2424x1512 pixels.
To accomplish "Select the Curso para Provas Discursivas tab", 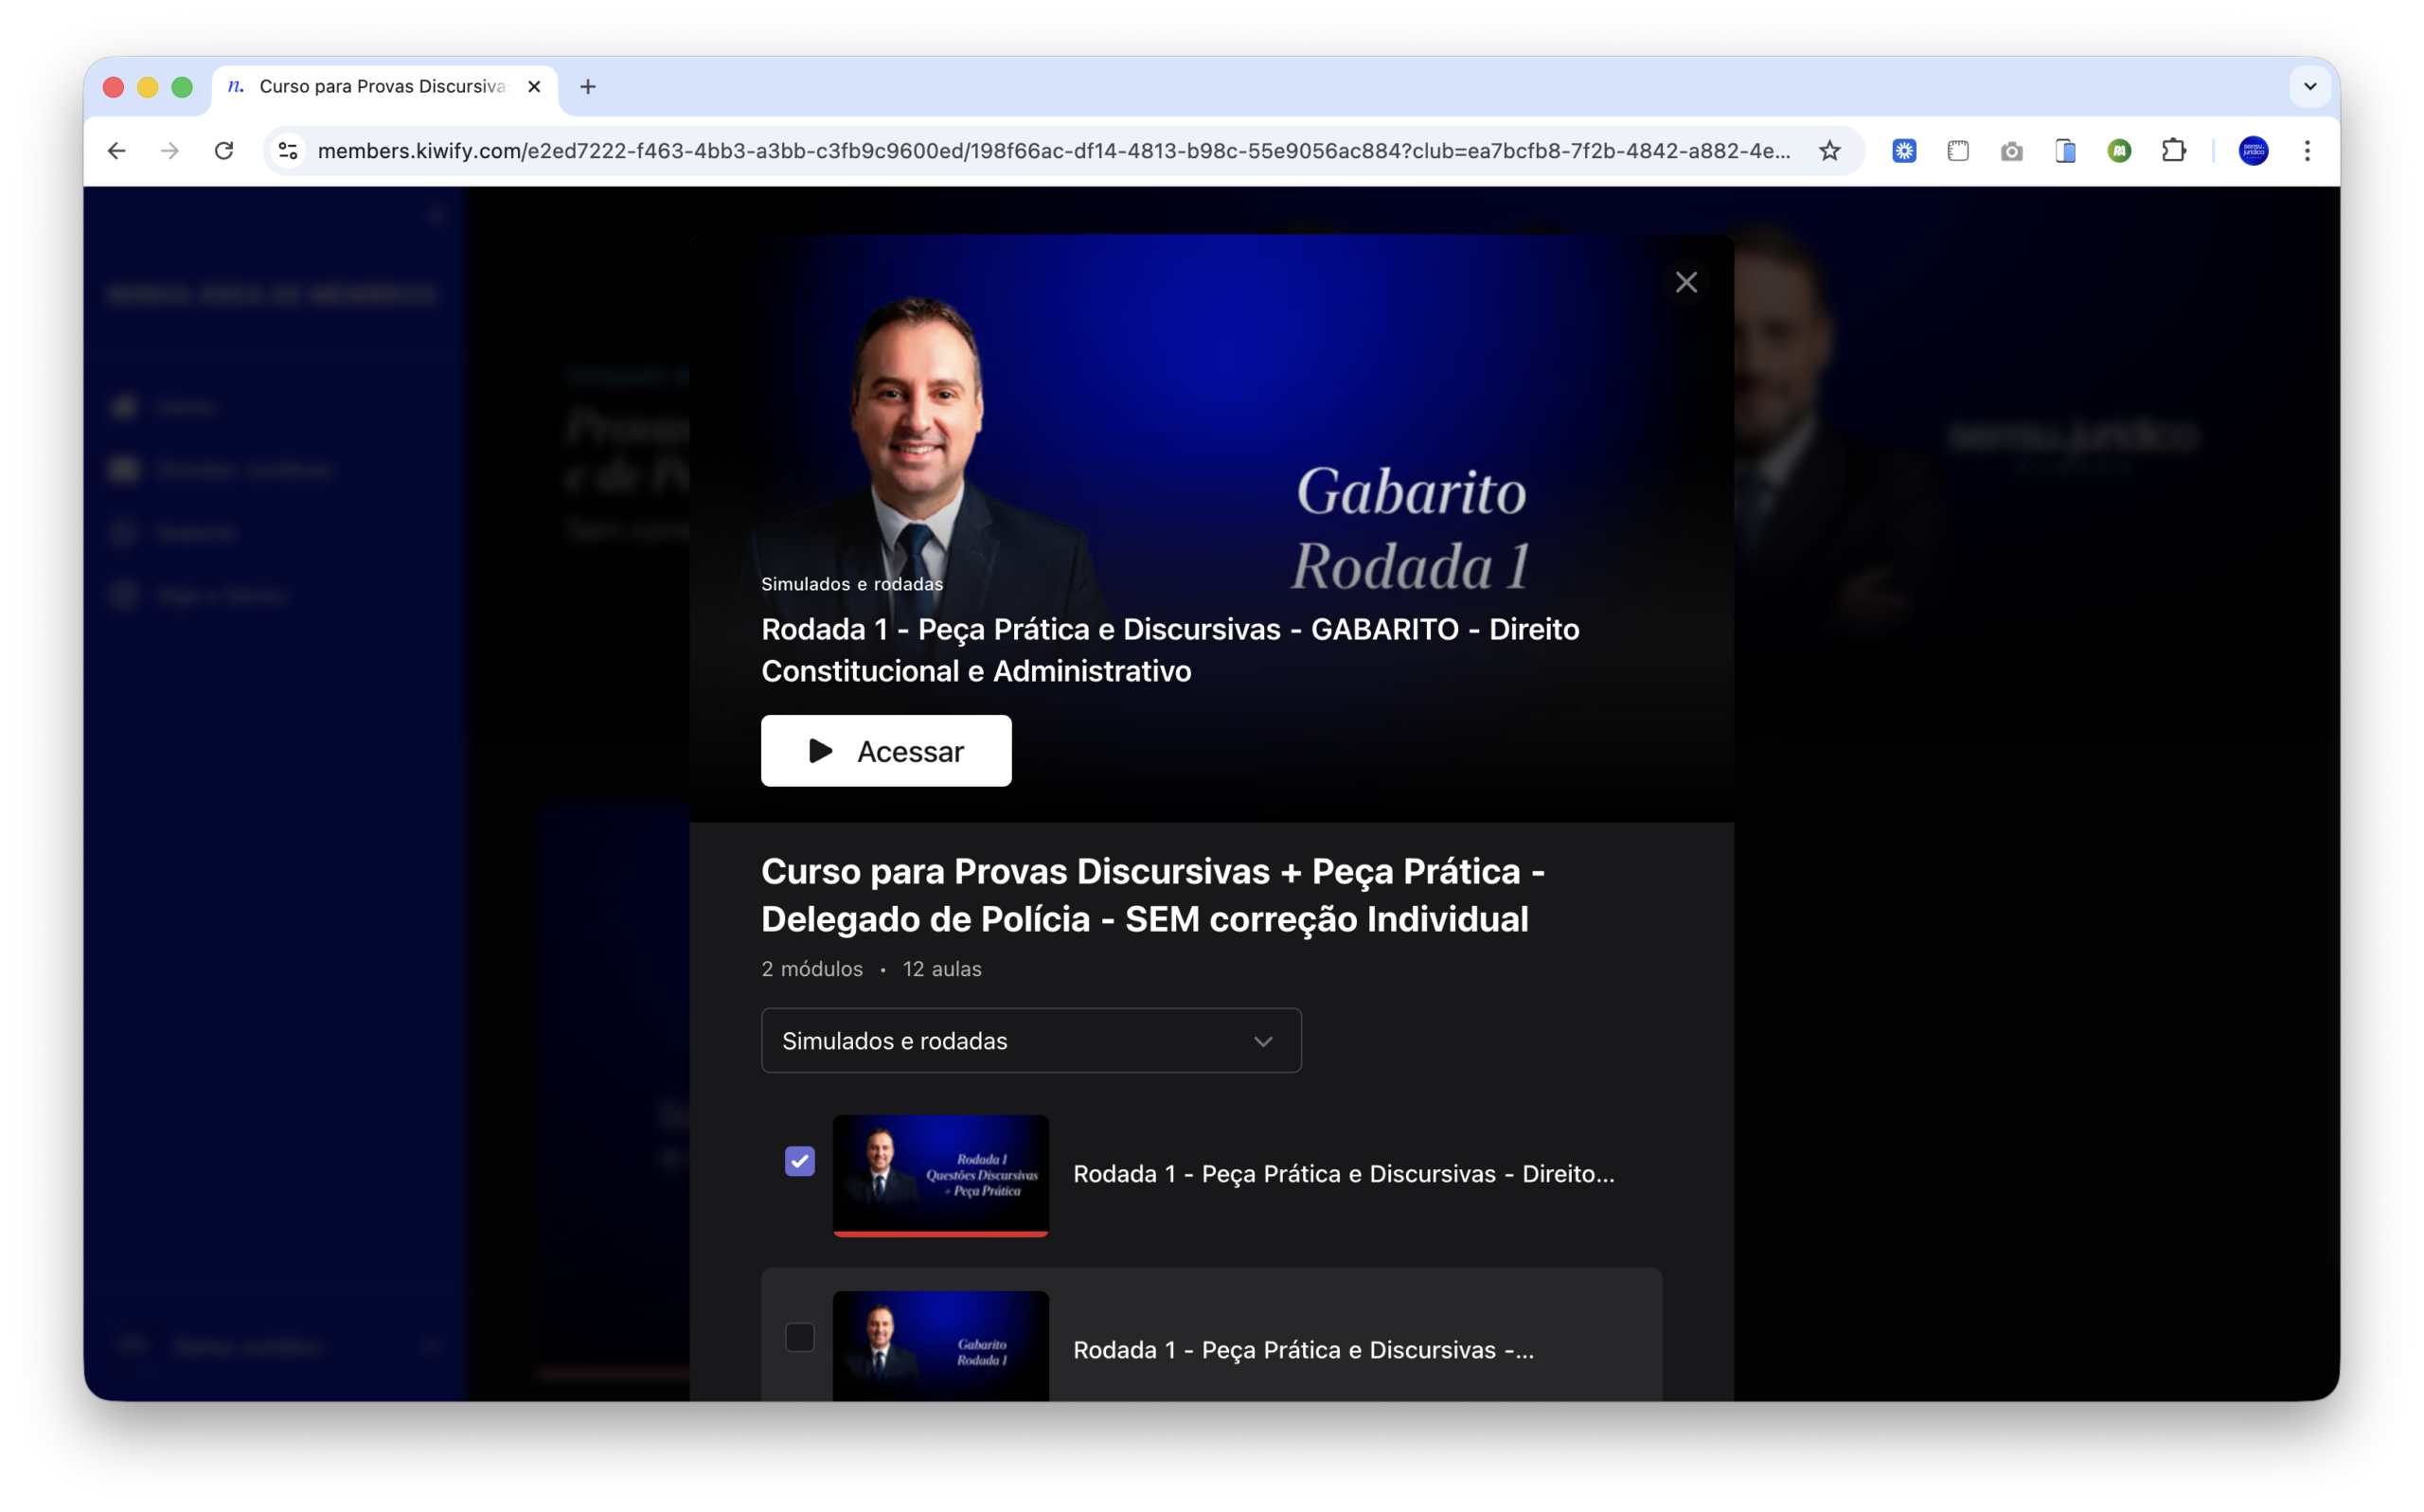I will pos(382,87).
